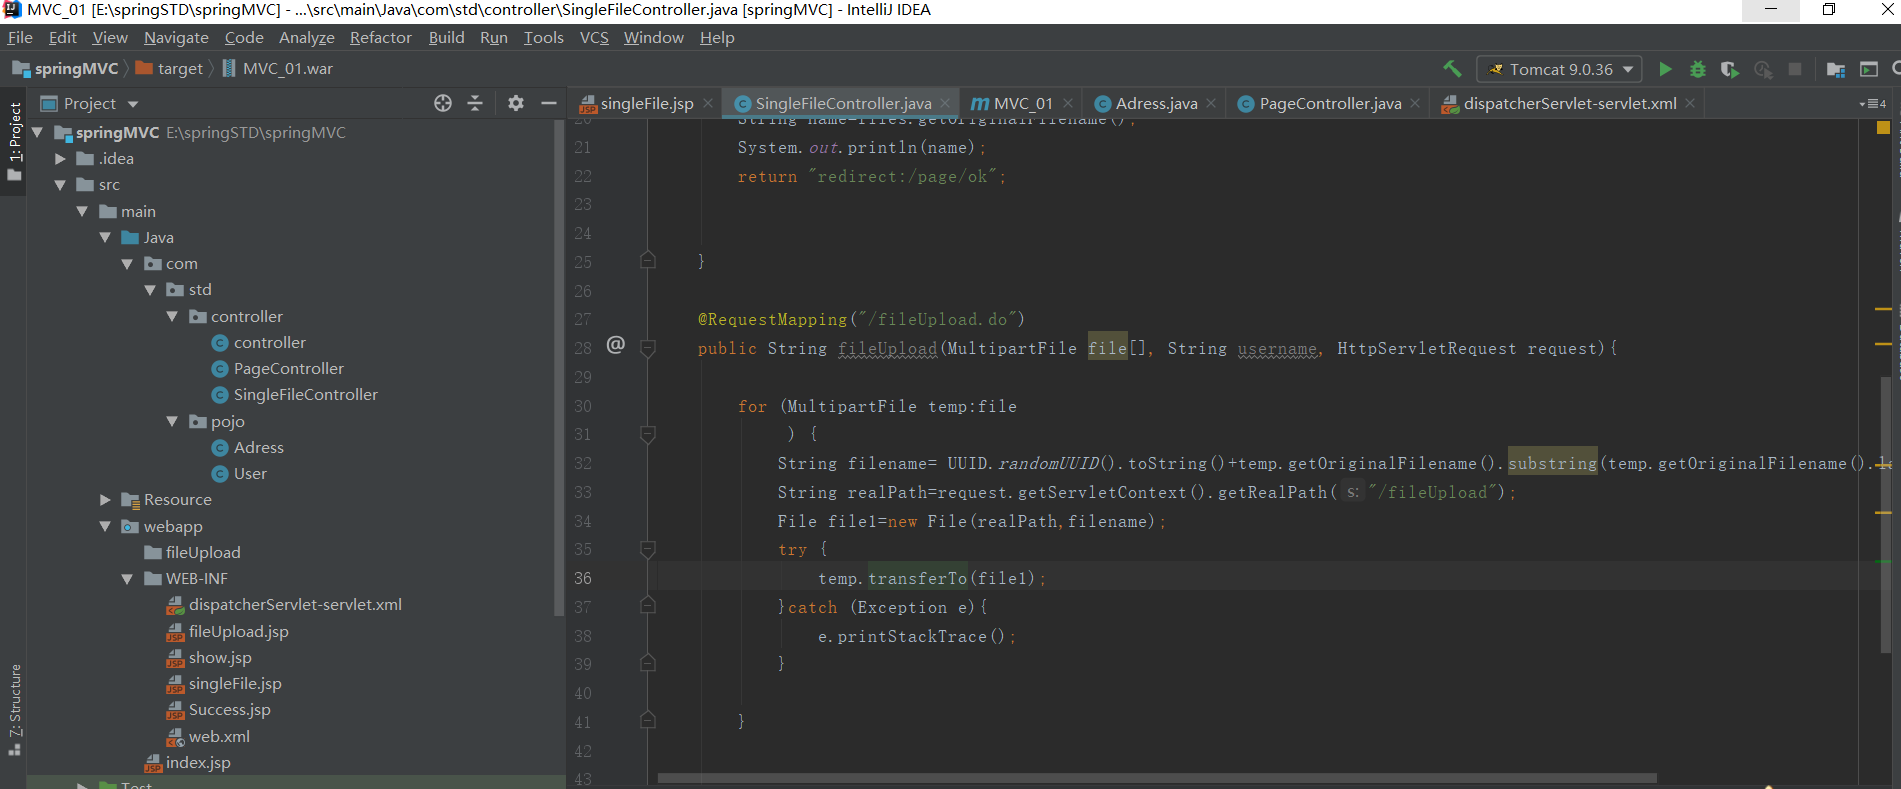
Task: Click MVC_01.war breadcrumb in navigation bar
Action: tap(278, 69)
